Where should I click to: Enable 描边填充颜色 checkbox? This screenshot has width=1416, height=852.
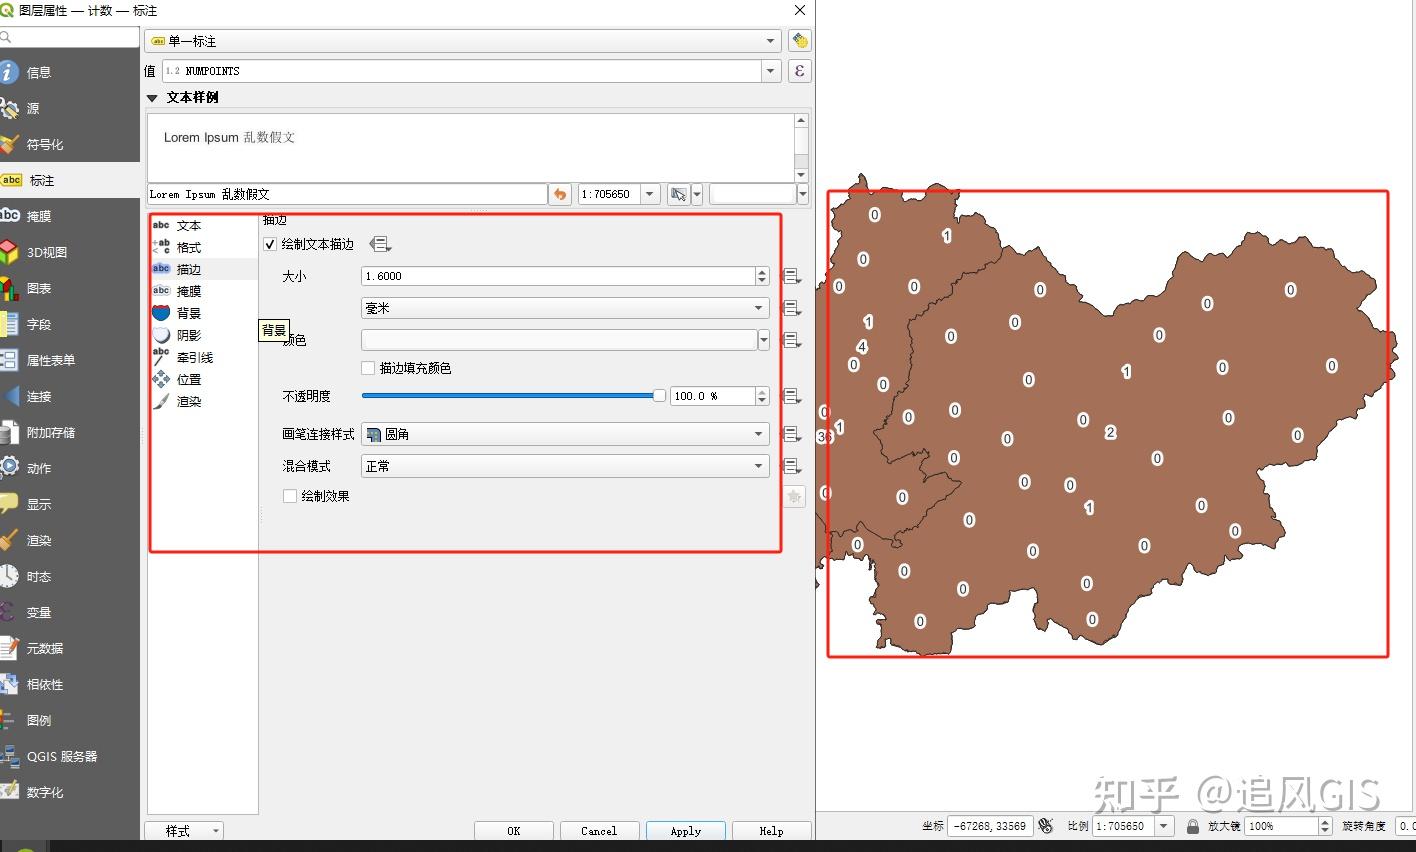(x=368, y=368)
